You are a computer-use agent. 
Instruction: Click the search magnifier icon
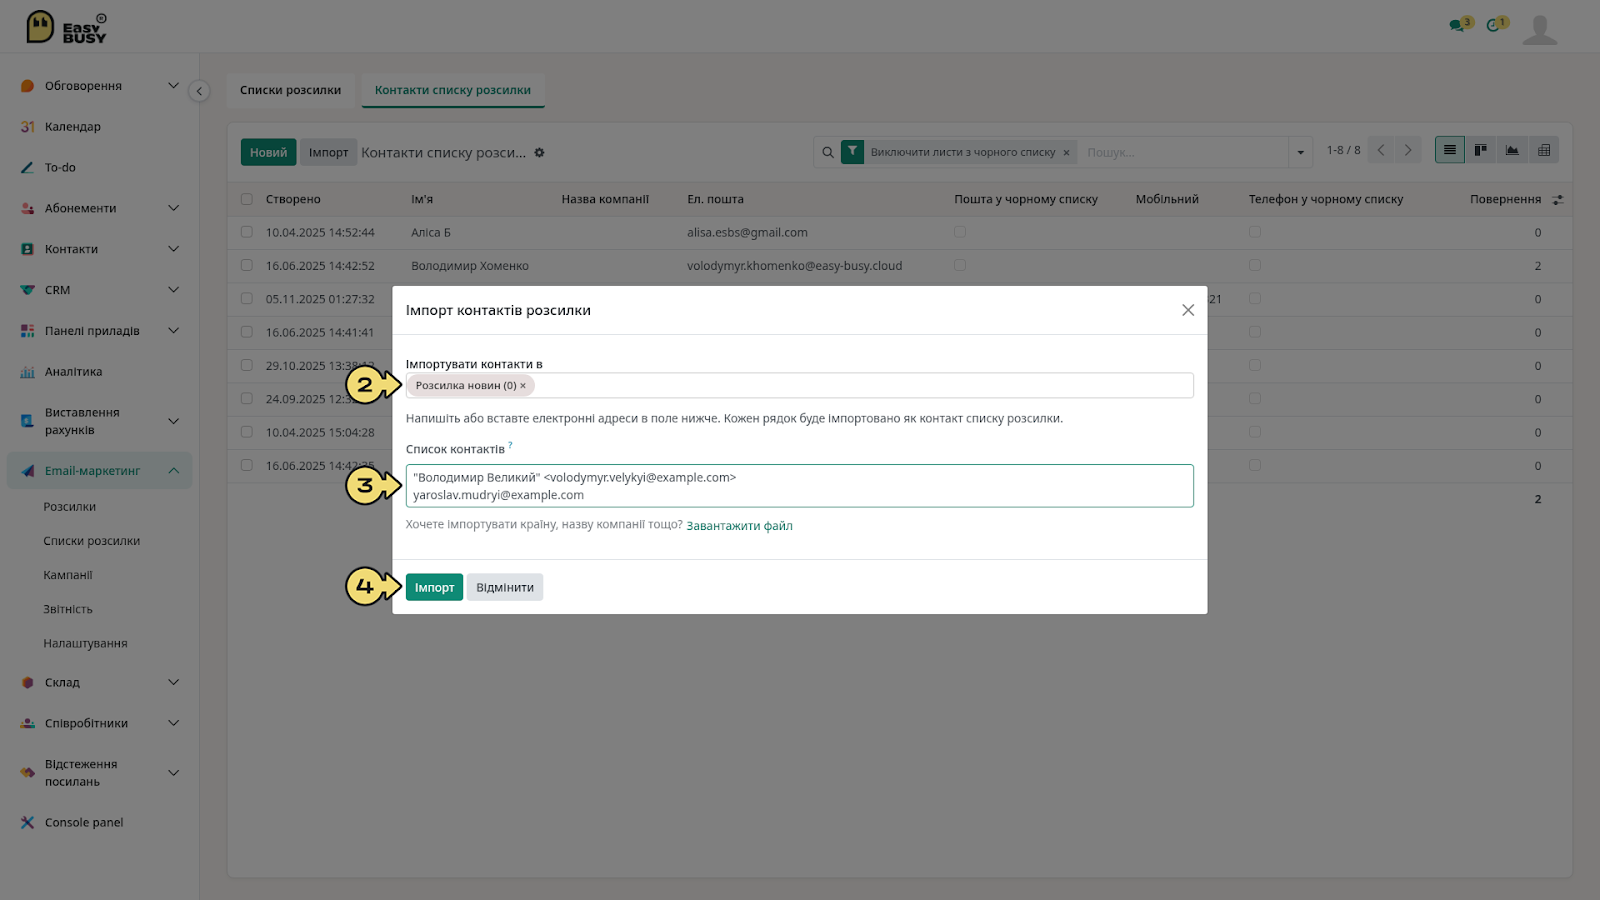point(828,153)
